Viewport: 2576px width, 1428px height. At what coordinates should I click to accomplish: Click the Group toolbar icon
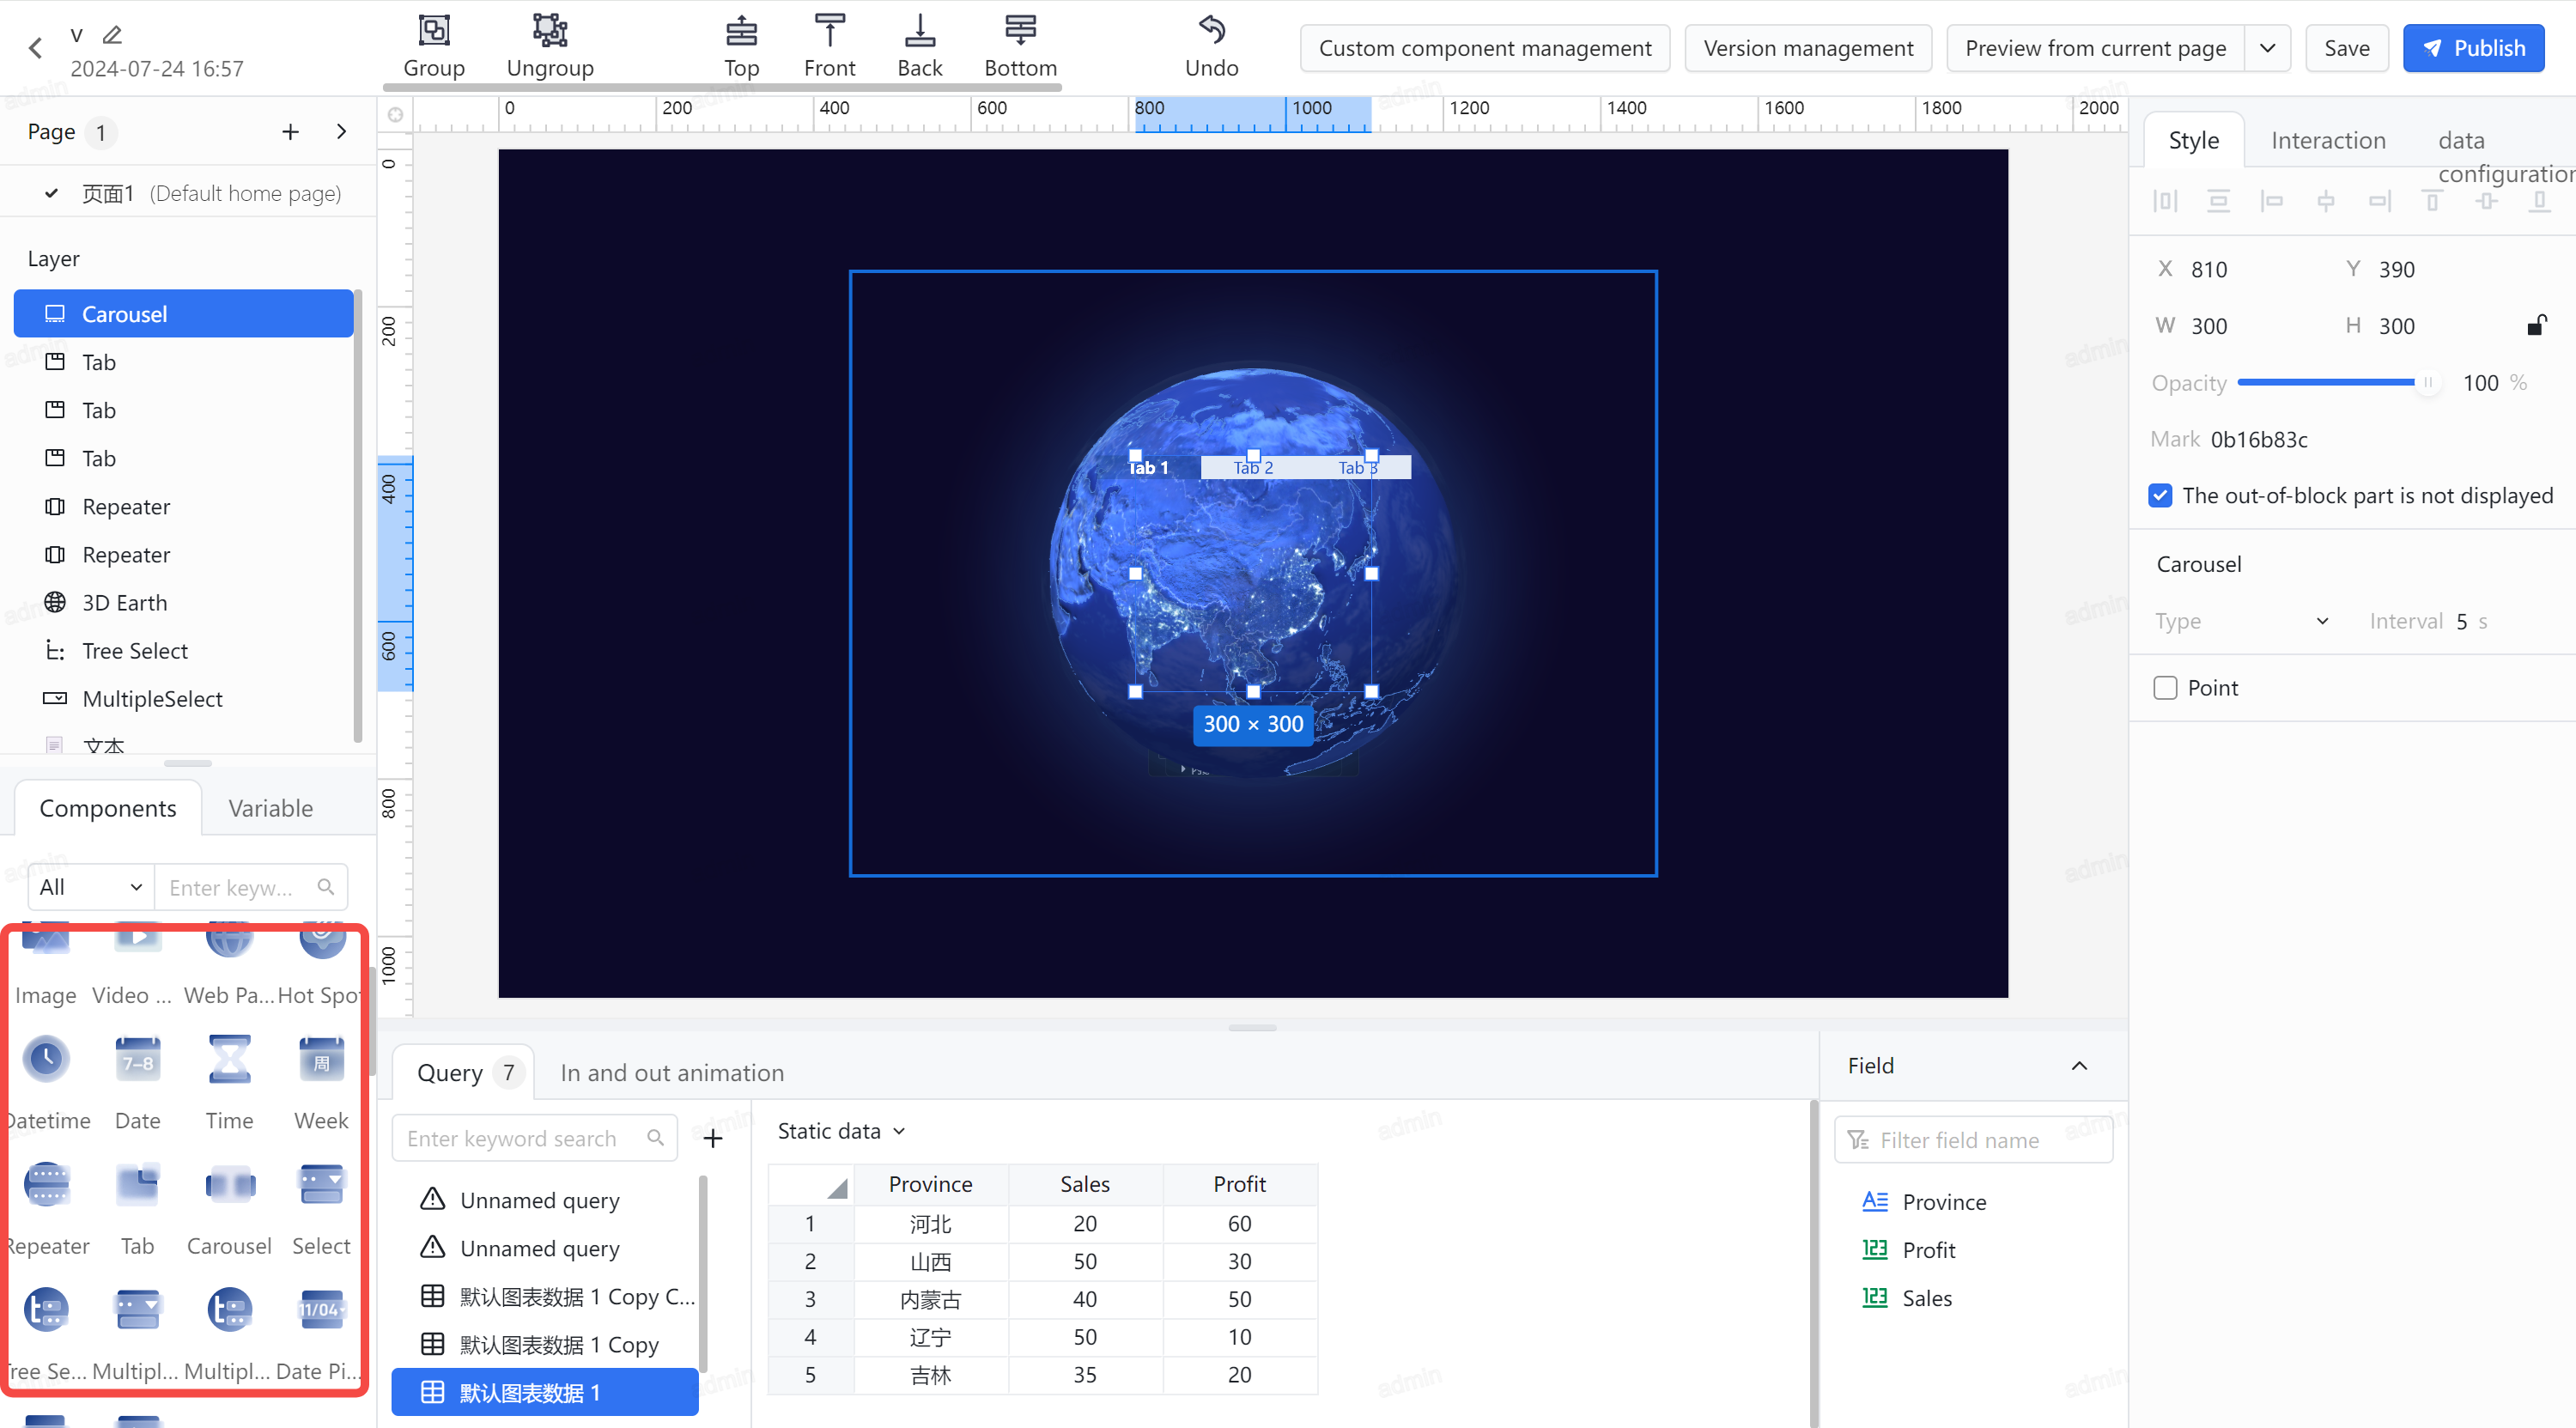point(434,46)
